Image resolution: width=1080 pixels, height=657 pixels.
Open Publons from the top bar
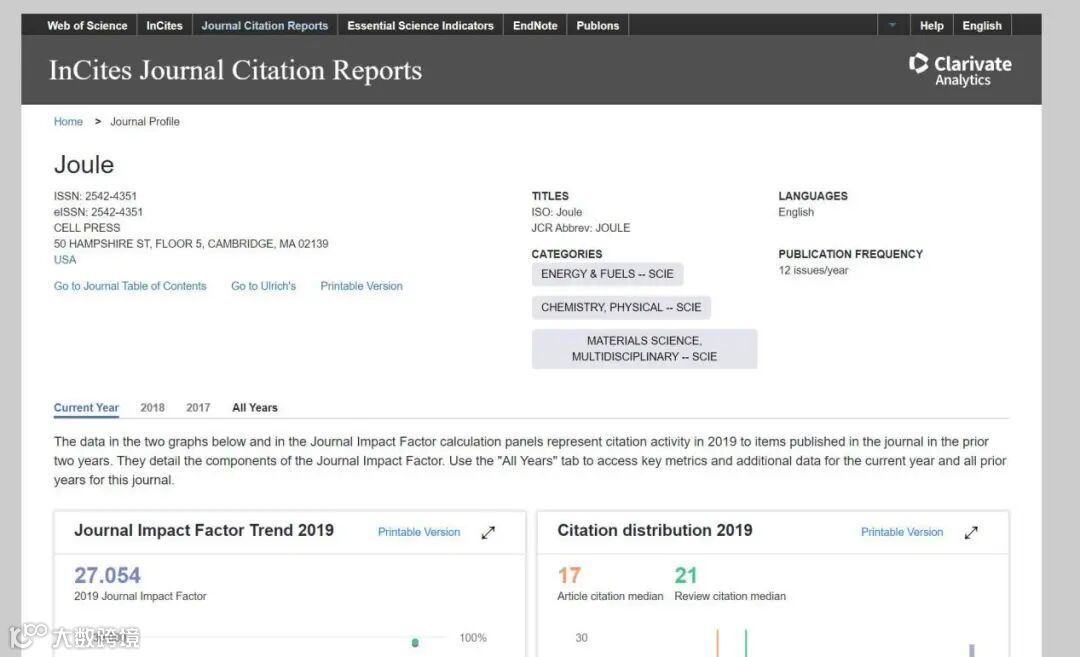(x=598, y=25)
